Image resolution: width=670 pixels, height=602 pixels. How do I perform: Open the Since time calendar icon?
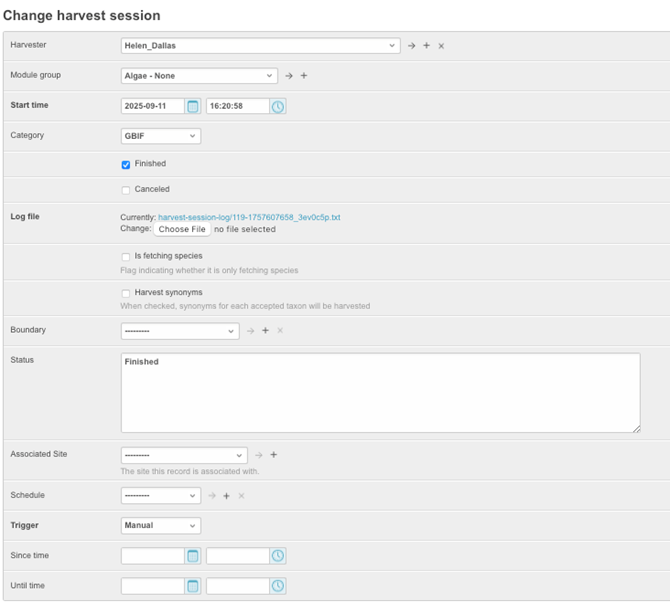coord(193,556)
